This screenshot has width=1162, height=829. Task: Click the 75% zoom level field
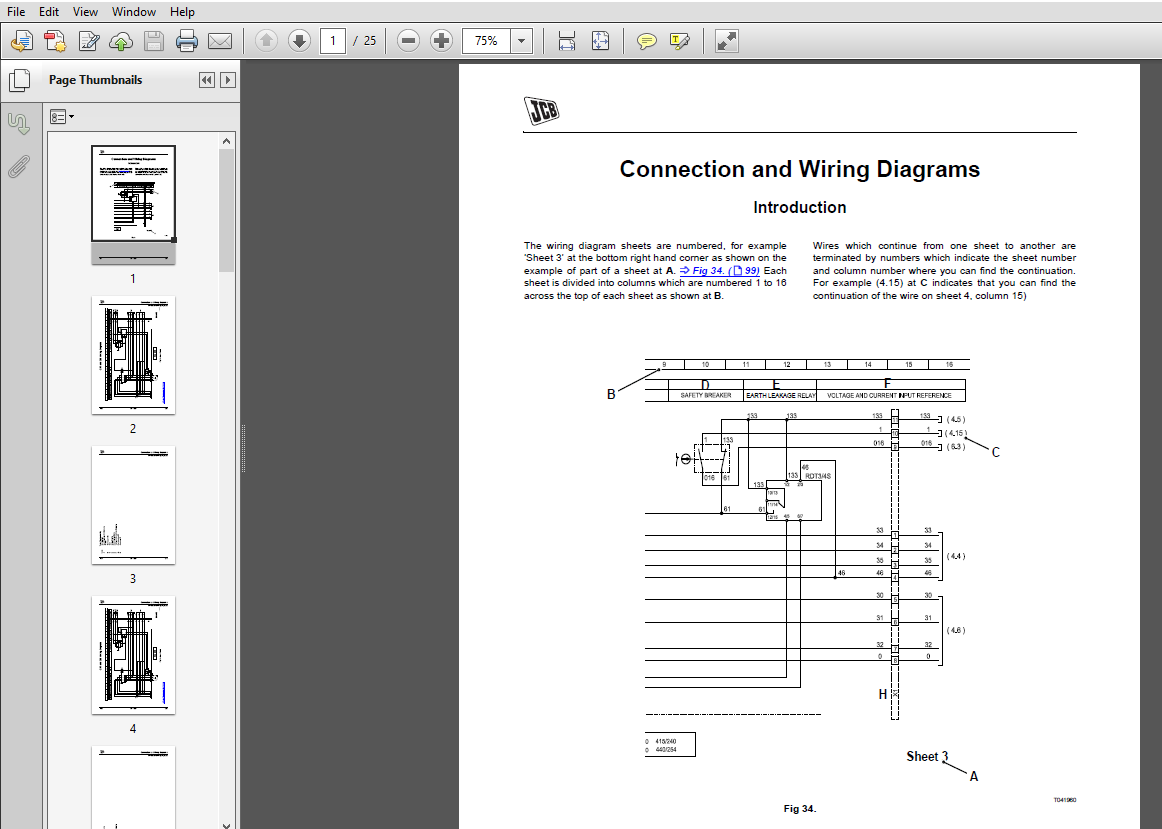click(486, 41)
